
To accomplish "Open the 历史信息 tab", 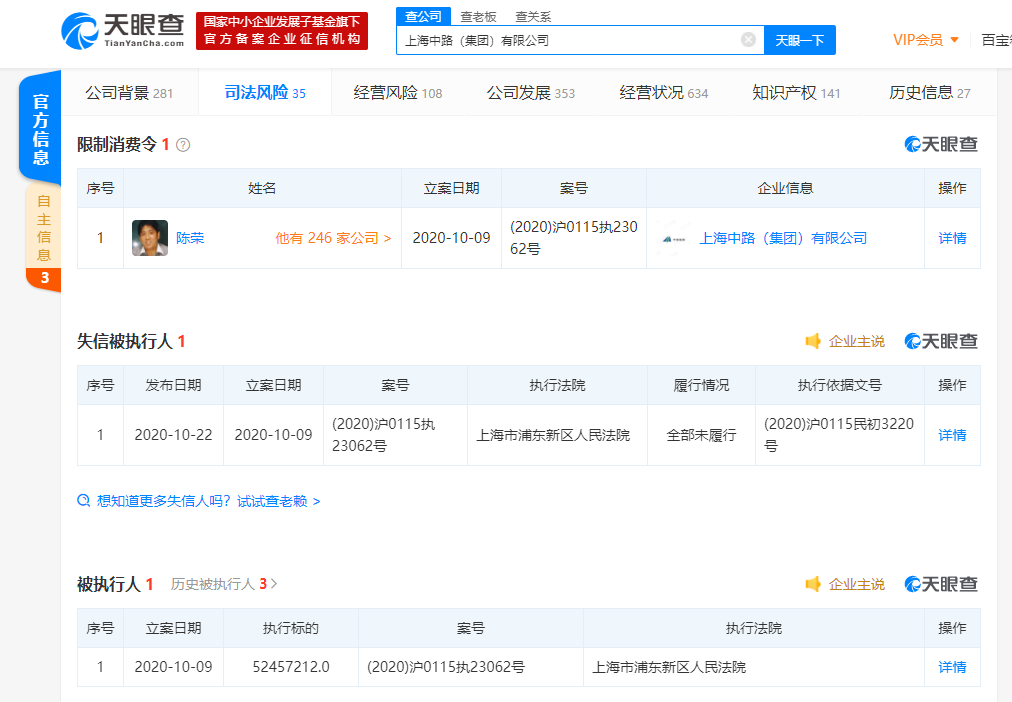I will click(x=929, y=93).
